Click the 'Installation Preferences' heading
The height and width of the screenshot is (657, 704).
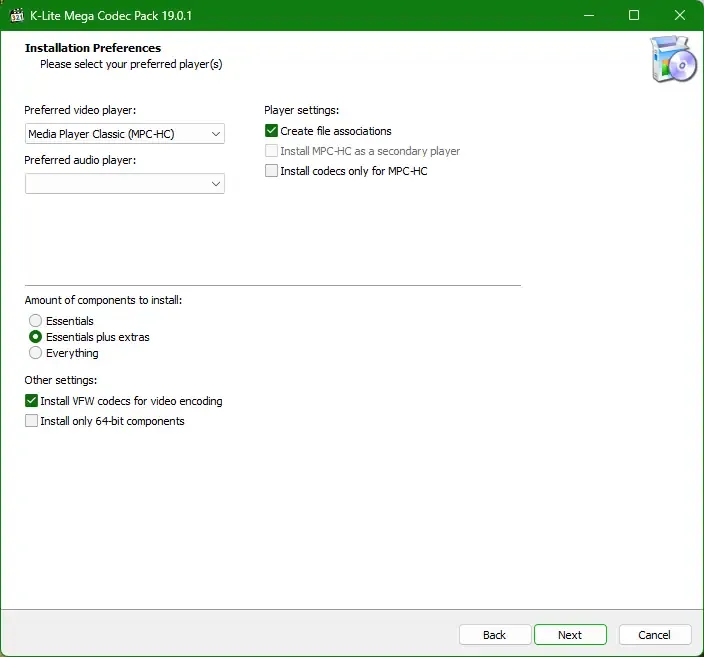click(x=93, y=48)
